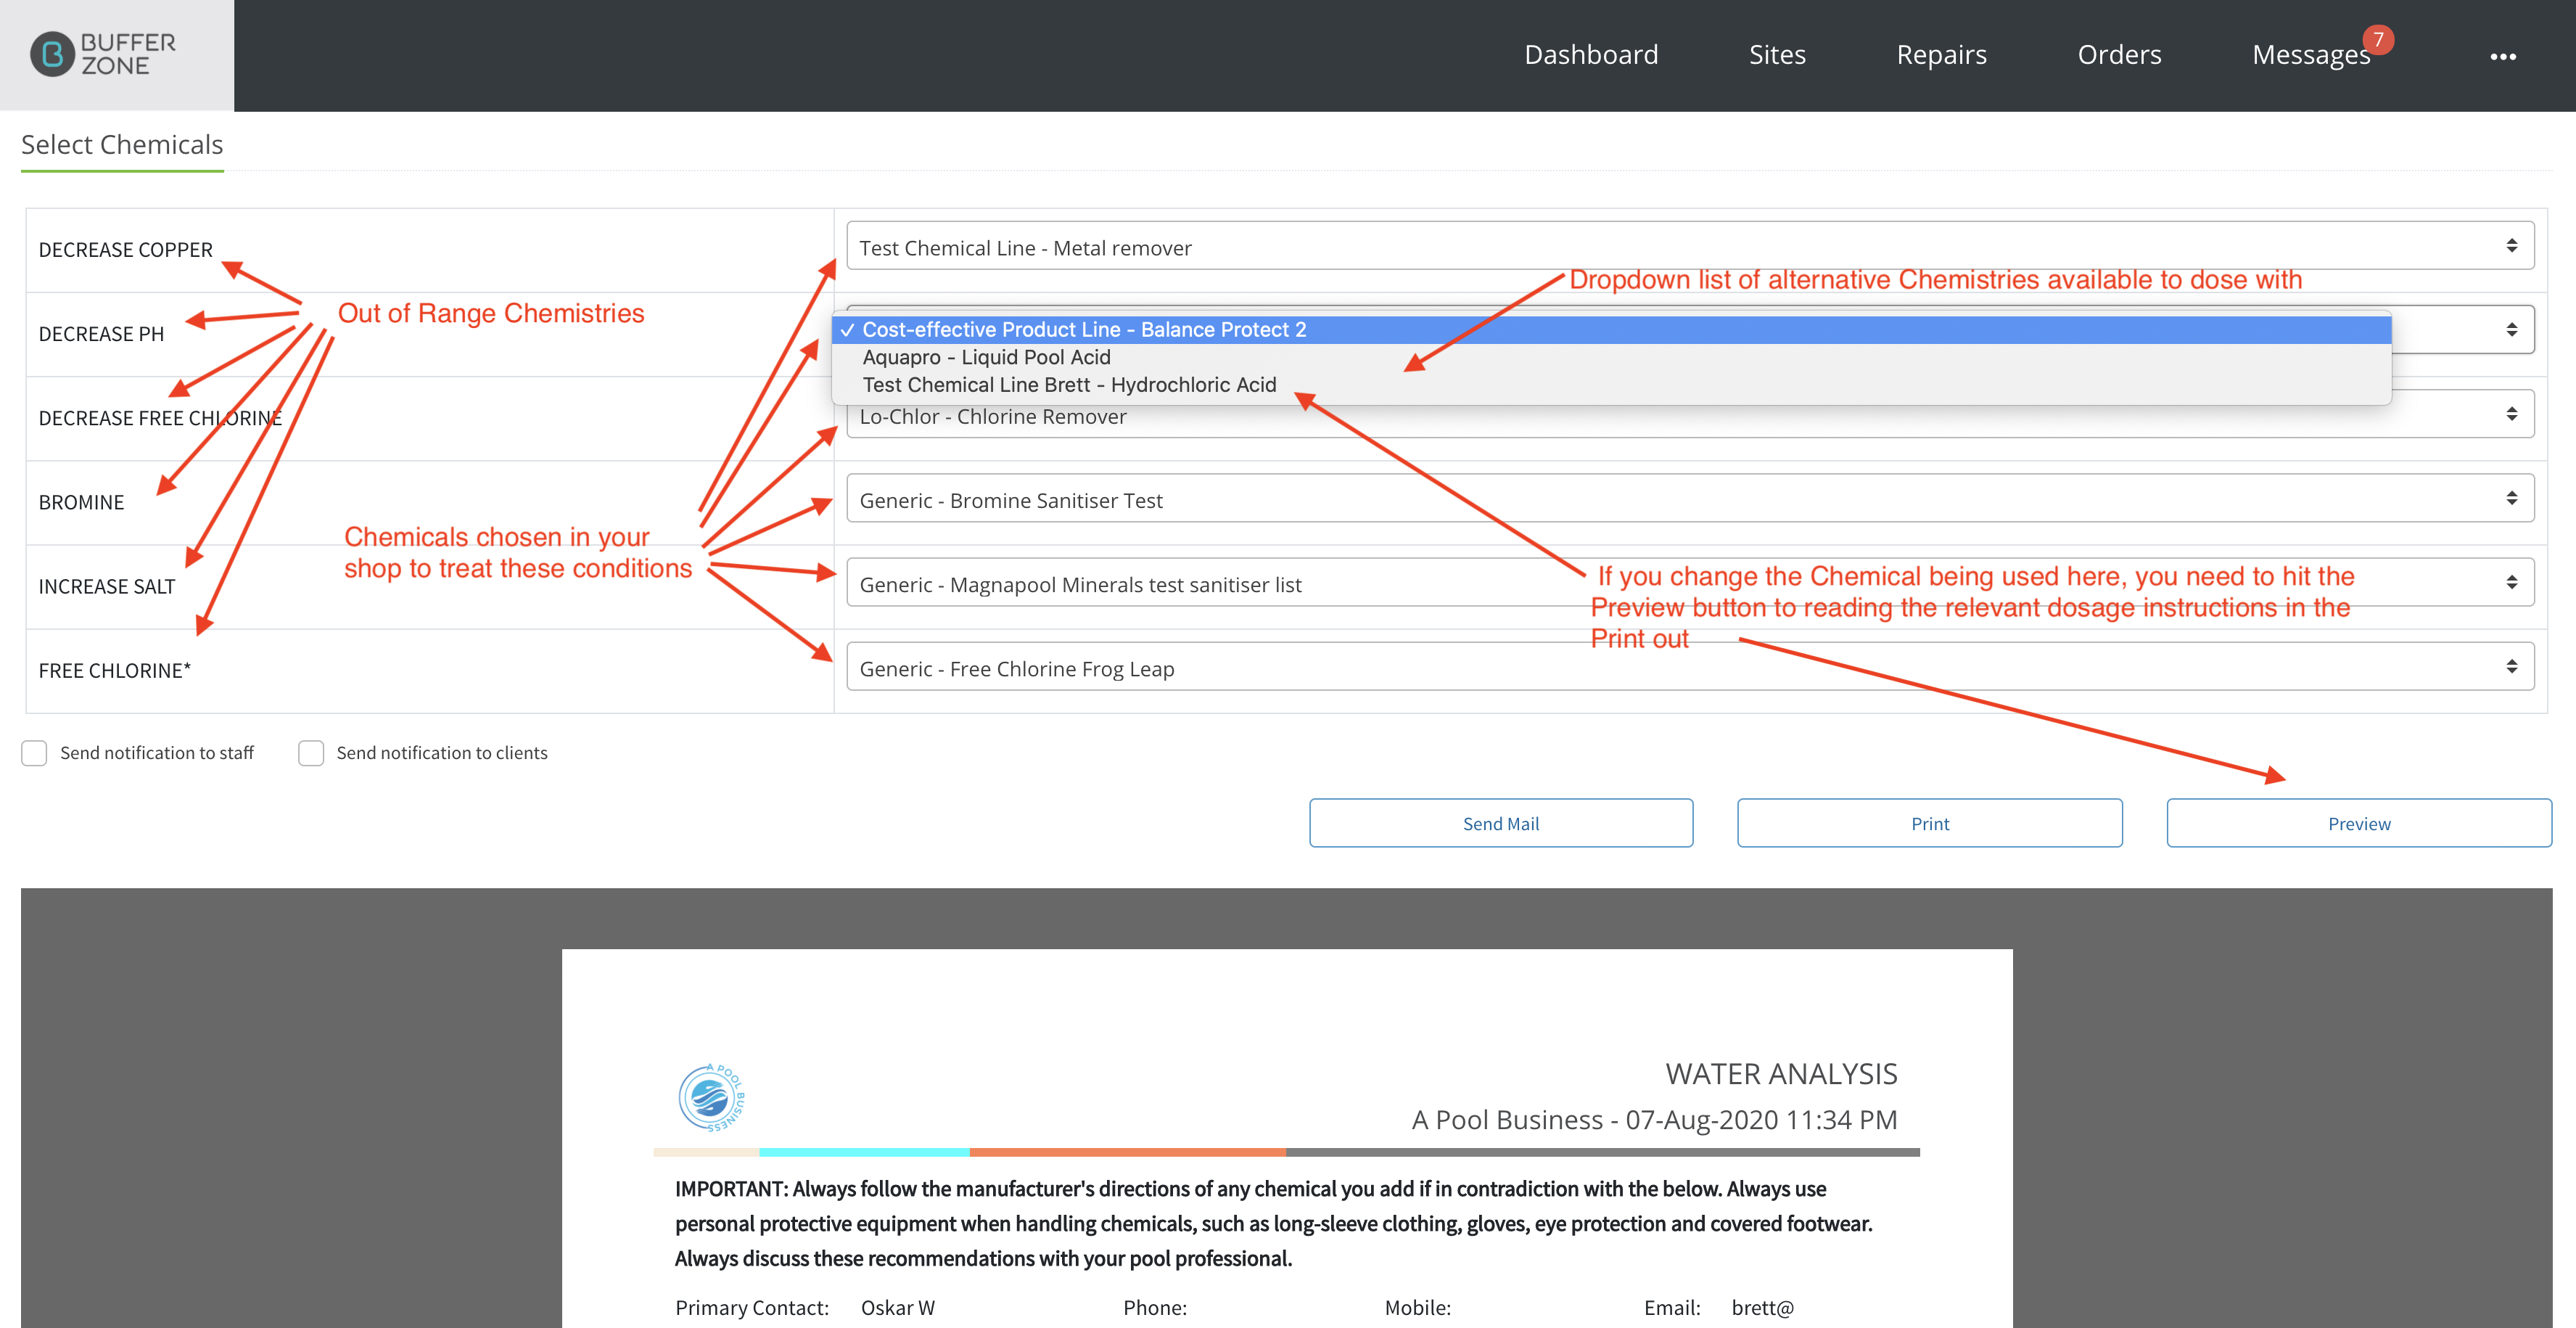
Task: Click the DECREASE COPPER row label
Action: [126, 250]
